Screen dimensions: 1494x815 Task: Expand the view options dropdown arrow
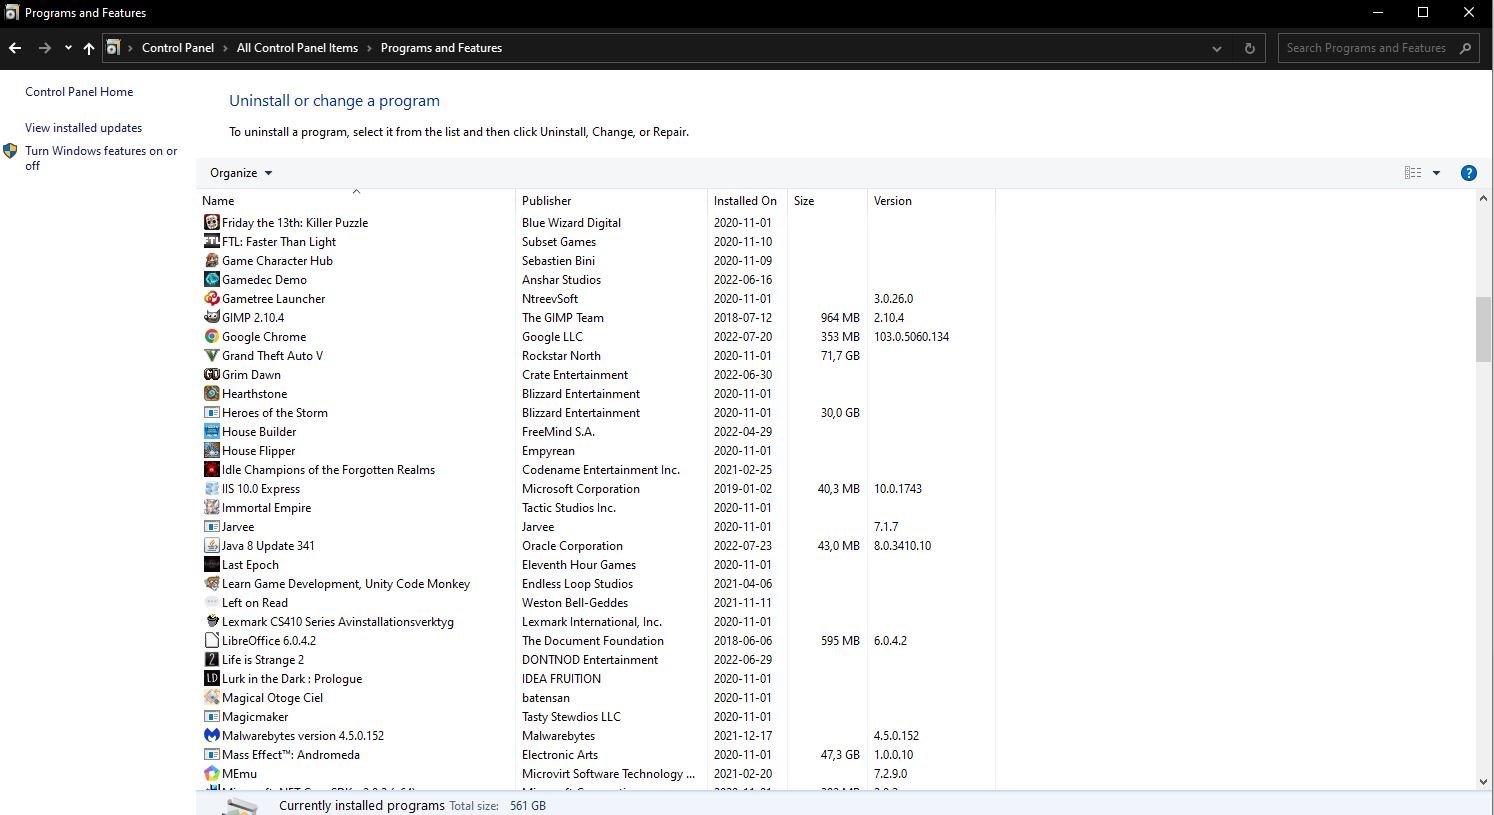coord(1436,173)
